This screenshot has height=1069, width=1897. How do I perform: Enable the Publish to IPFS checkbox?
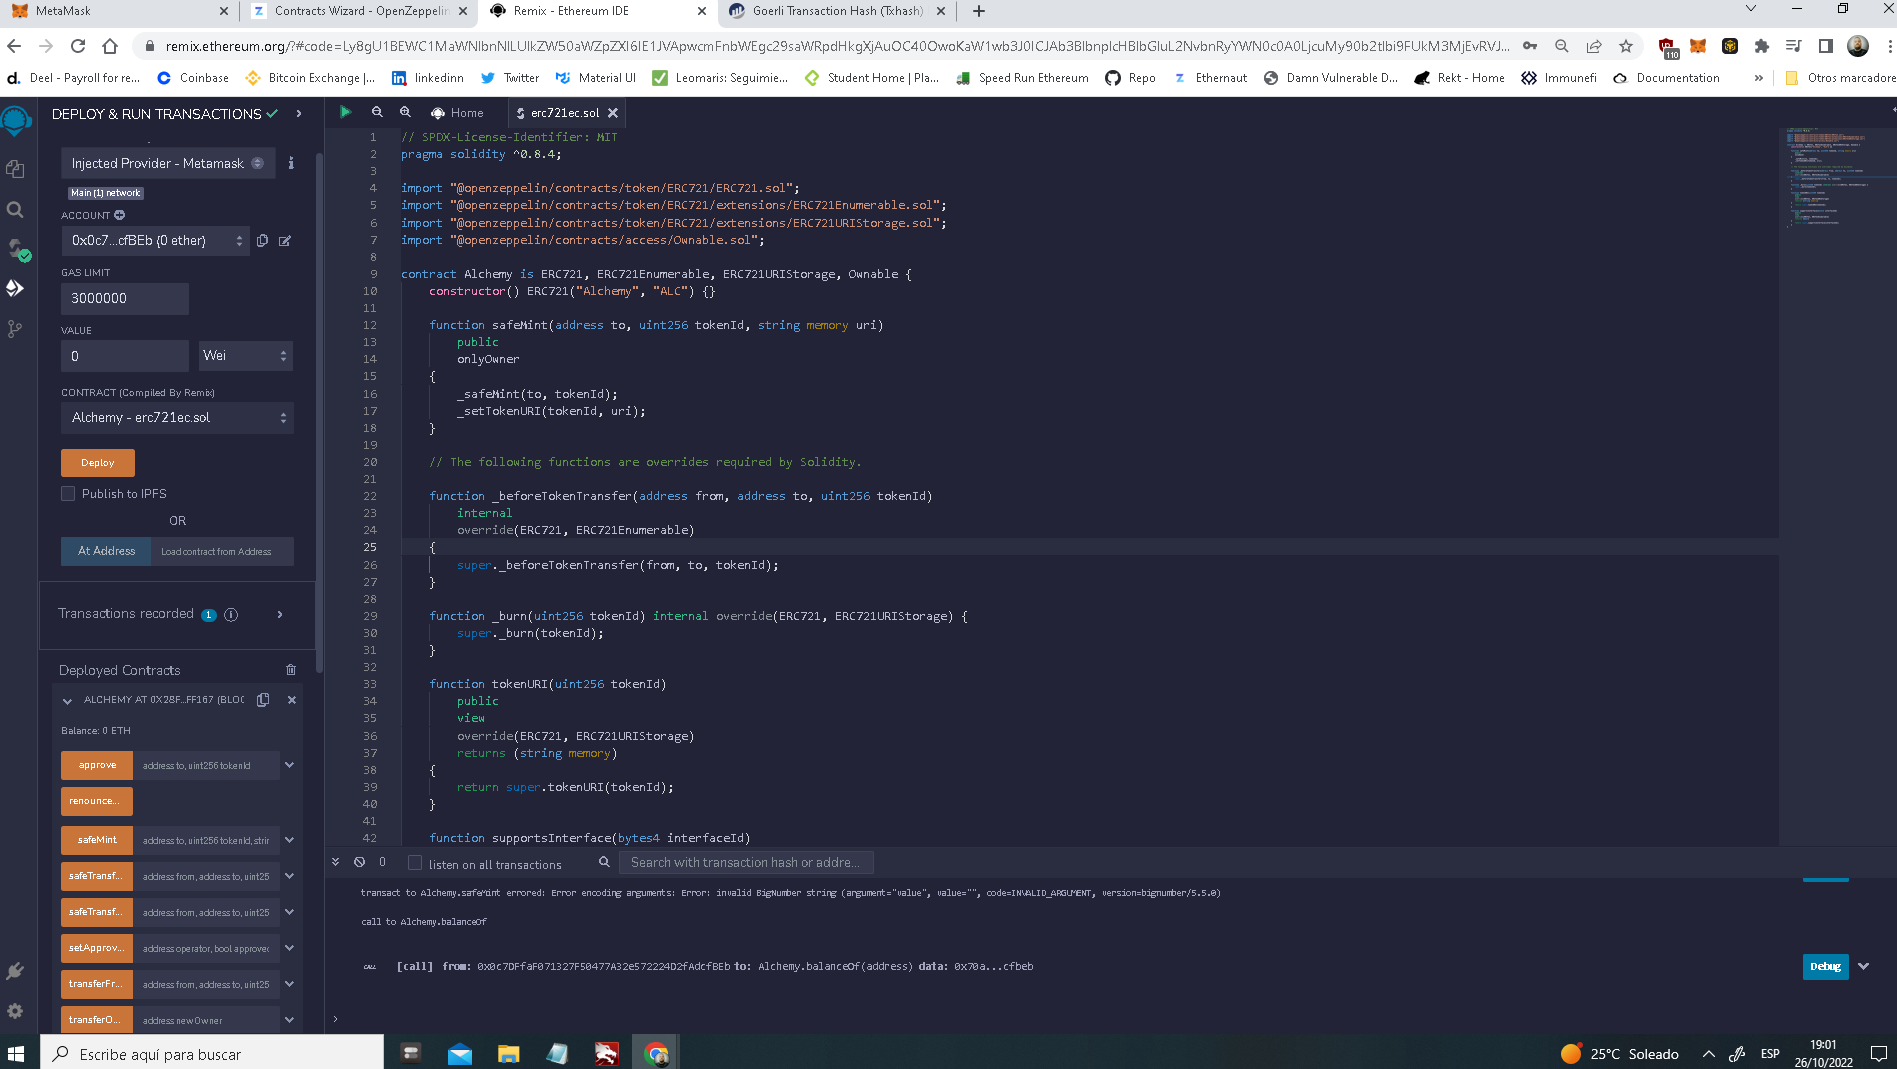[x=68, y=493]
